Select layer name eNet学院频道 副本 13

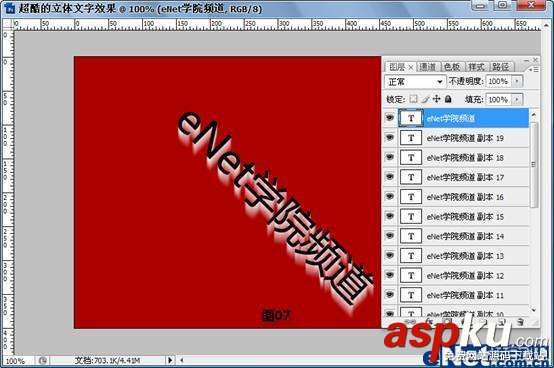point(465,256)
